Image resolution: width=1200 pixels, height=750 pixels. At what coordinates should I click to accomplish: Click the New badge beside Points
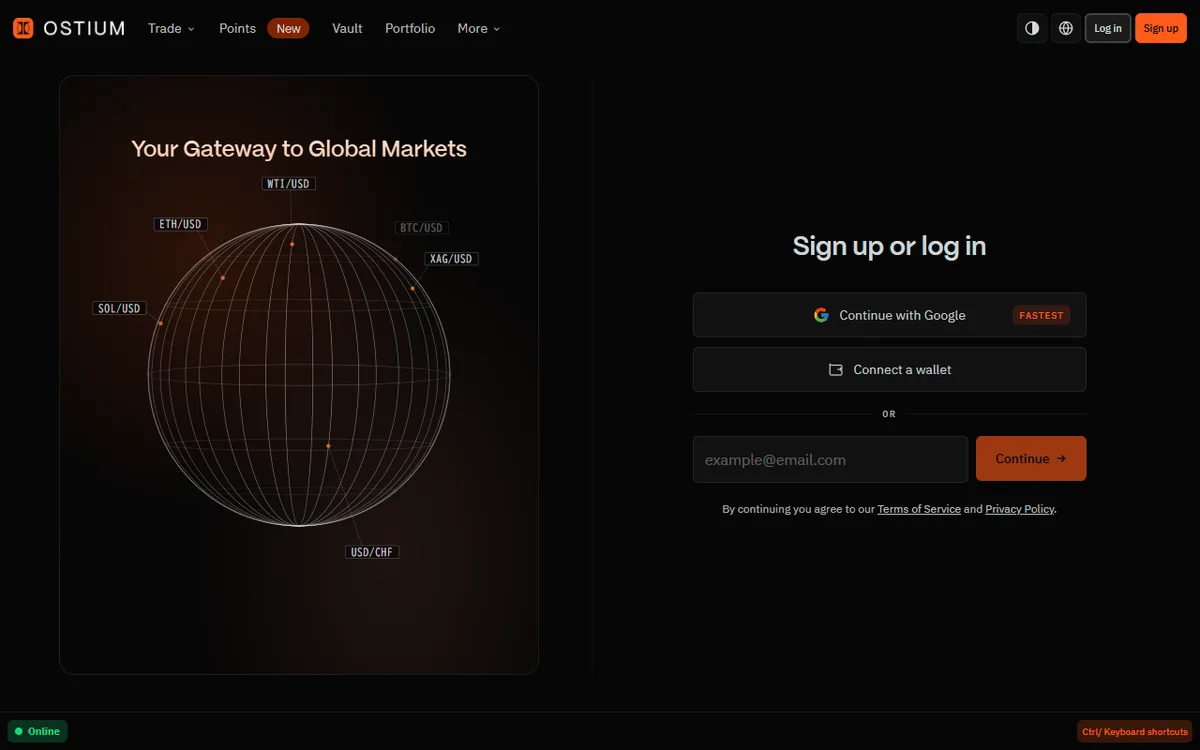288,28
